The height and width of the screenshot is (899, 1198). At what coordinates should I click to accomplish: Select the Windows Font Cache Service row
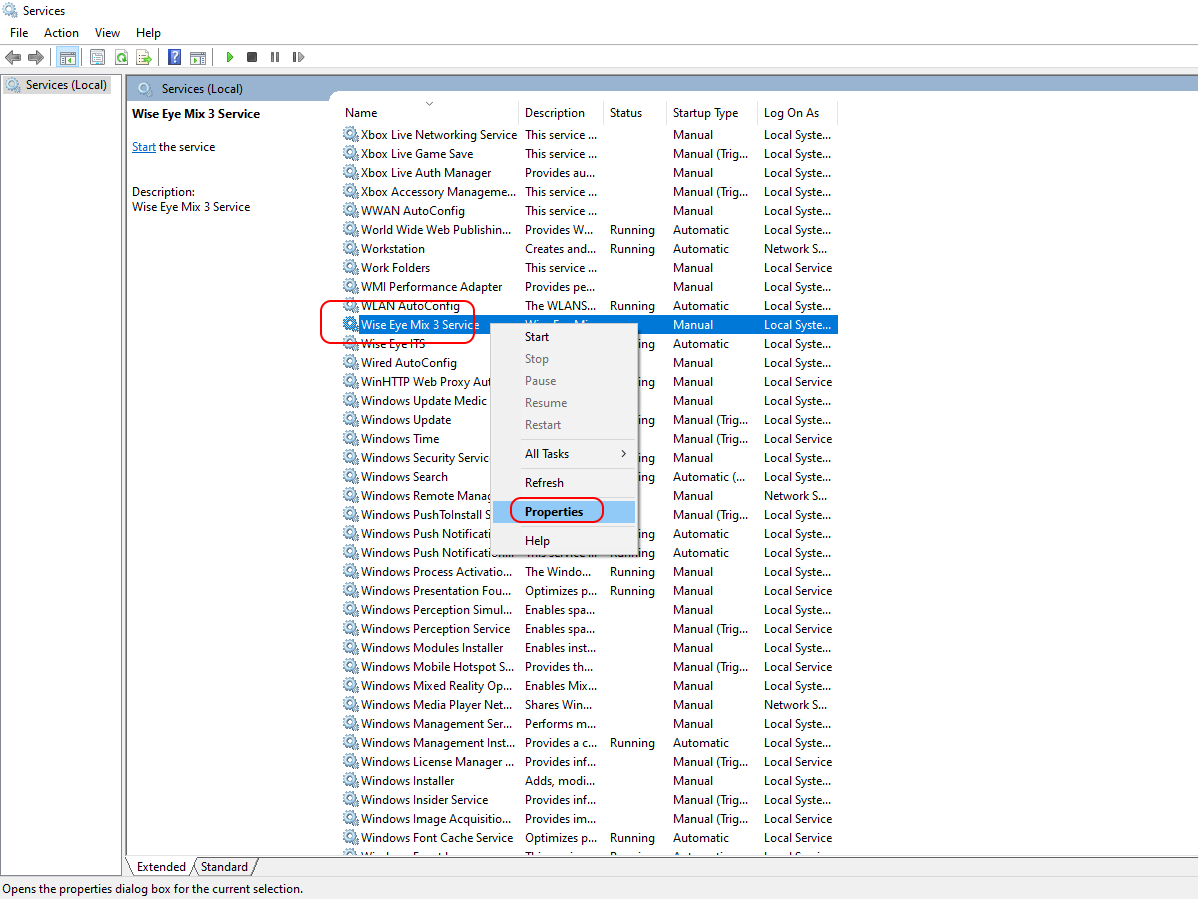pyautogui.click(x=436, y=838)
